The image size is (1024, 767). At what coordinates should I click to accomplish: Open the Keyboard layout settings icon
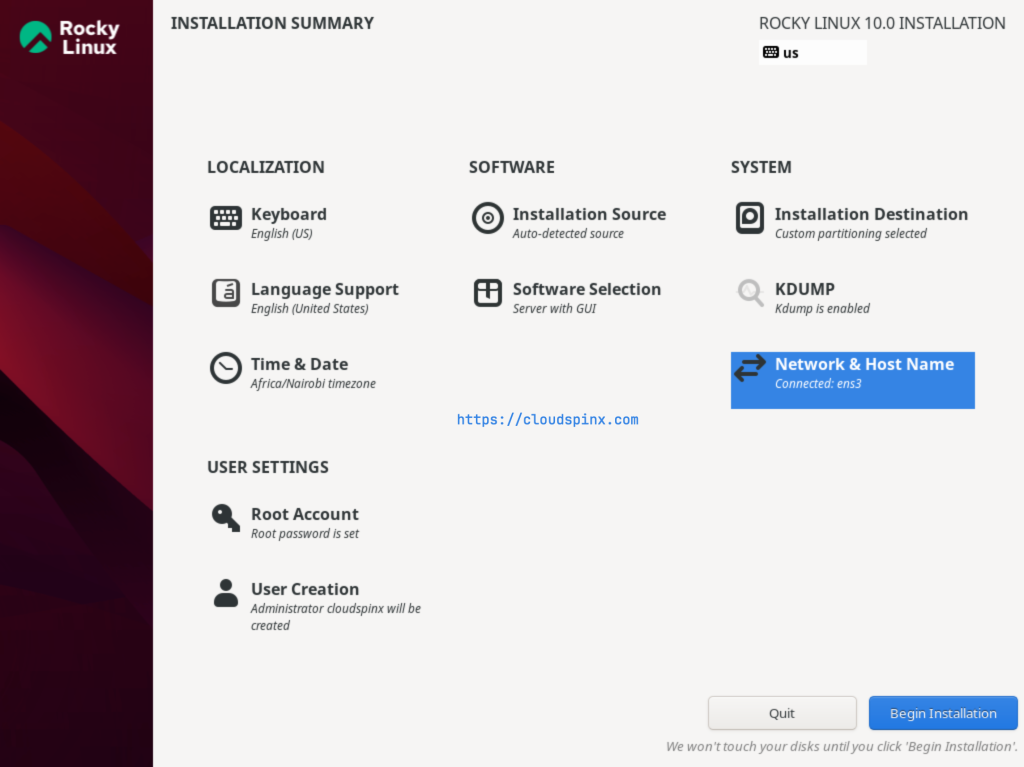225,217
